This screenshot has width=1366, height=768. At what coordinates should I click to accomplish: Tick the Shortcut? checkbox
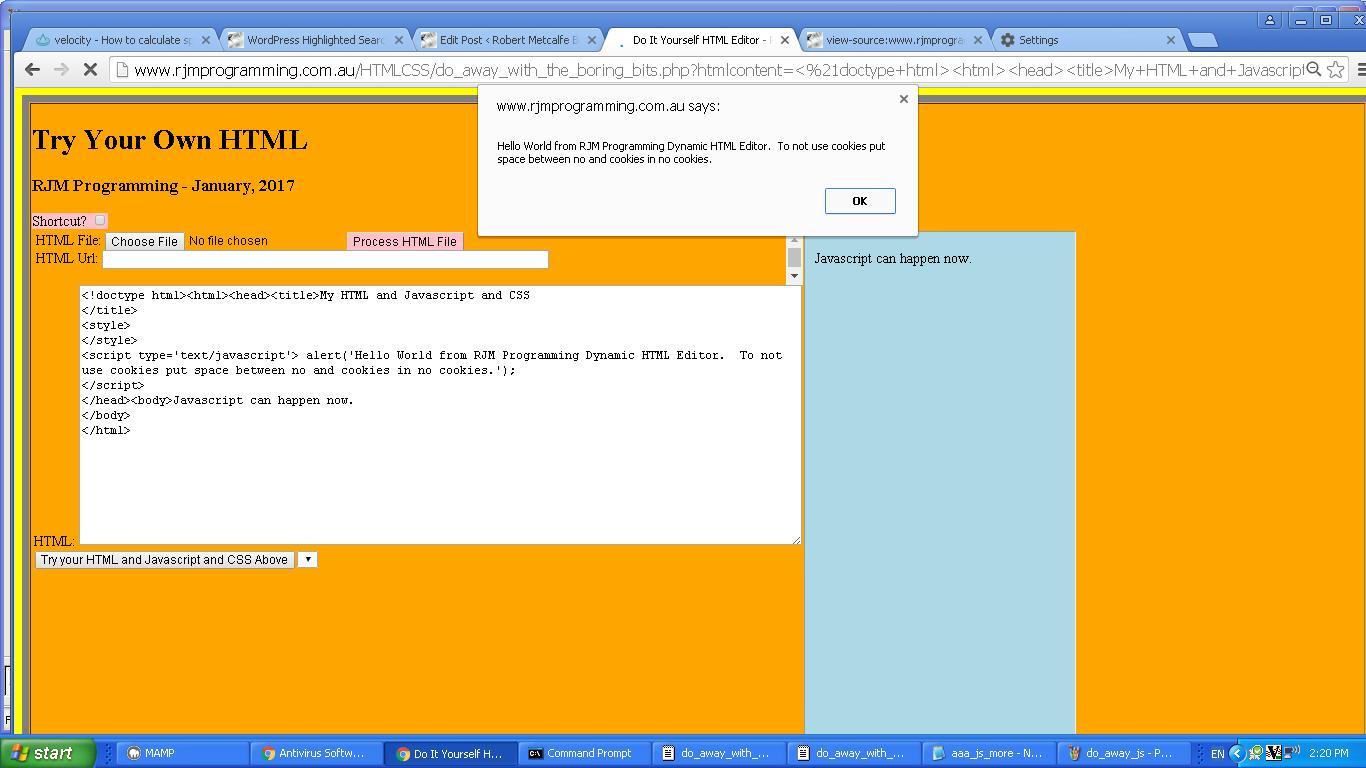point(100,220)
